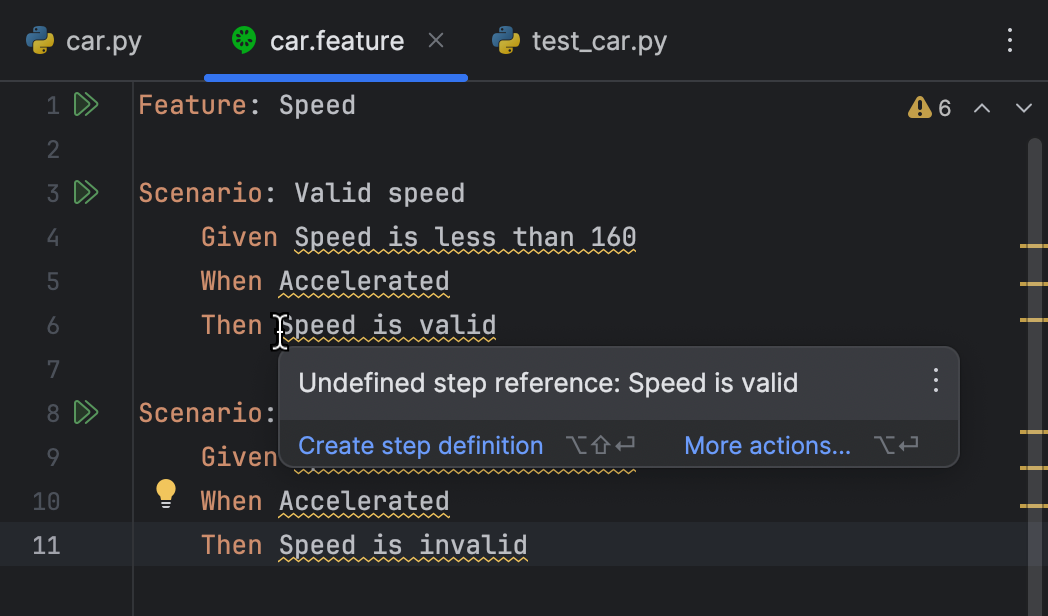This screenshot has width=1048, height=616.
Task: Jump to next highlighted problem arrow
Action: [x=1023, y=108]
